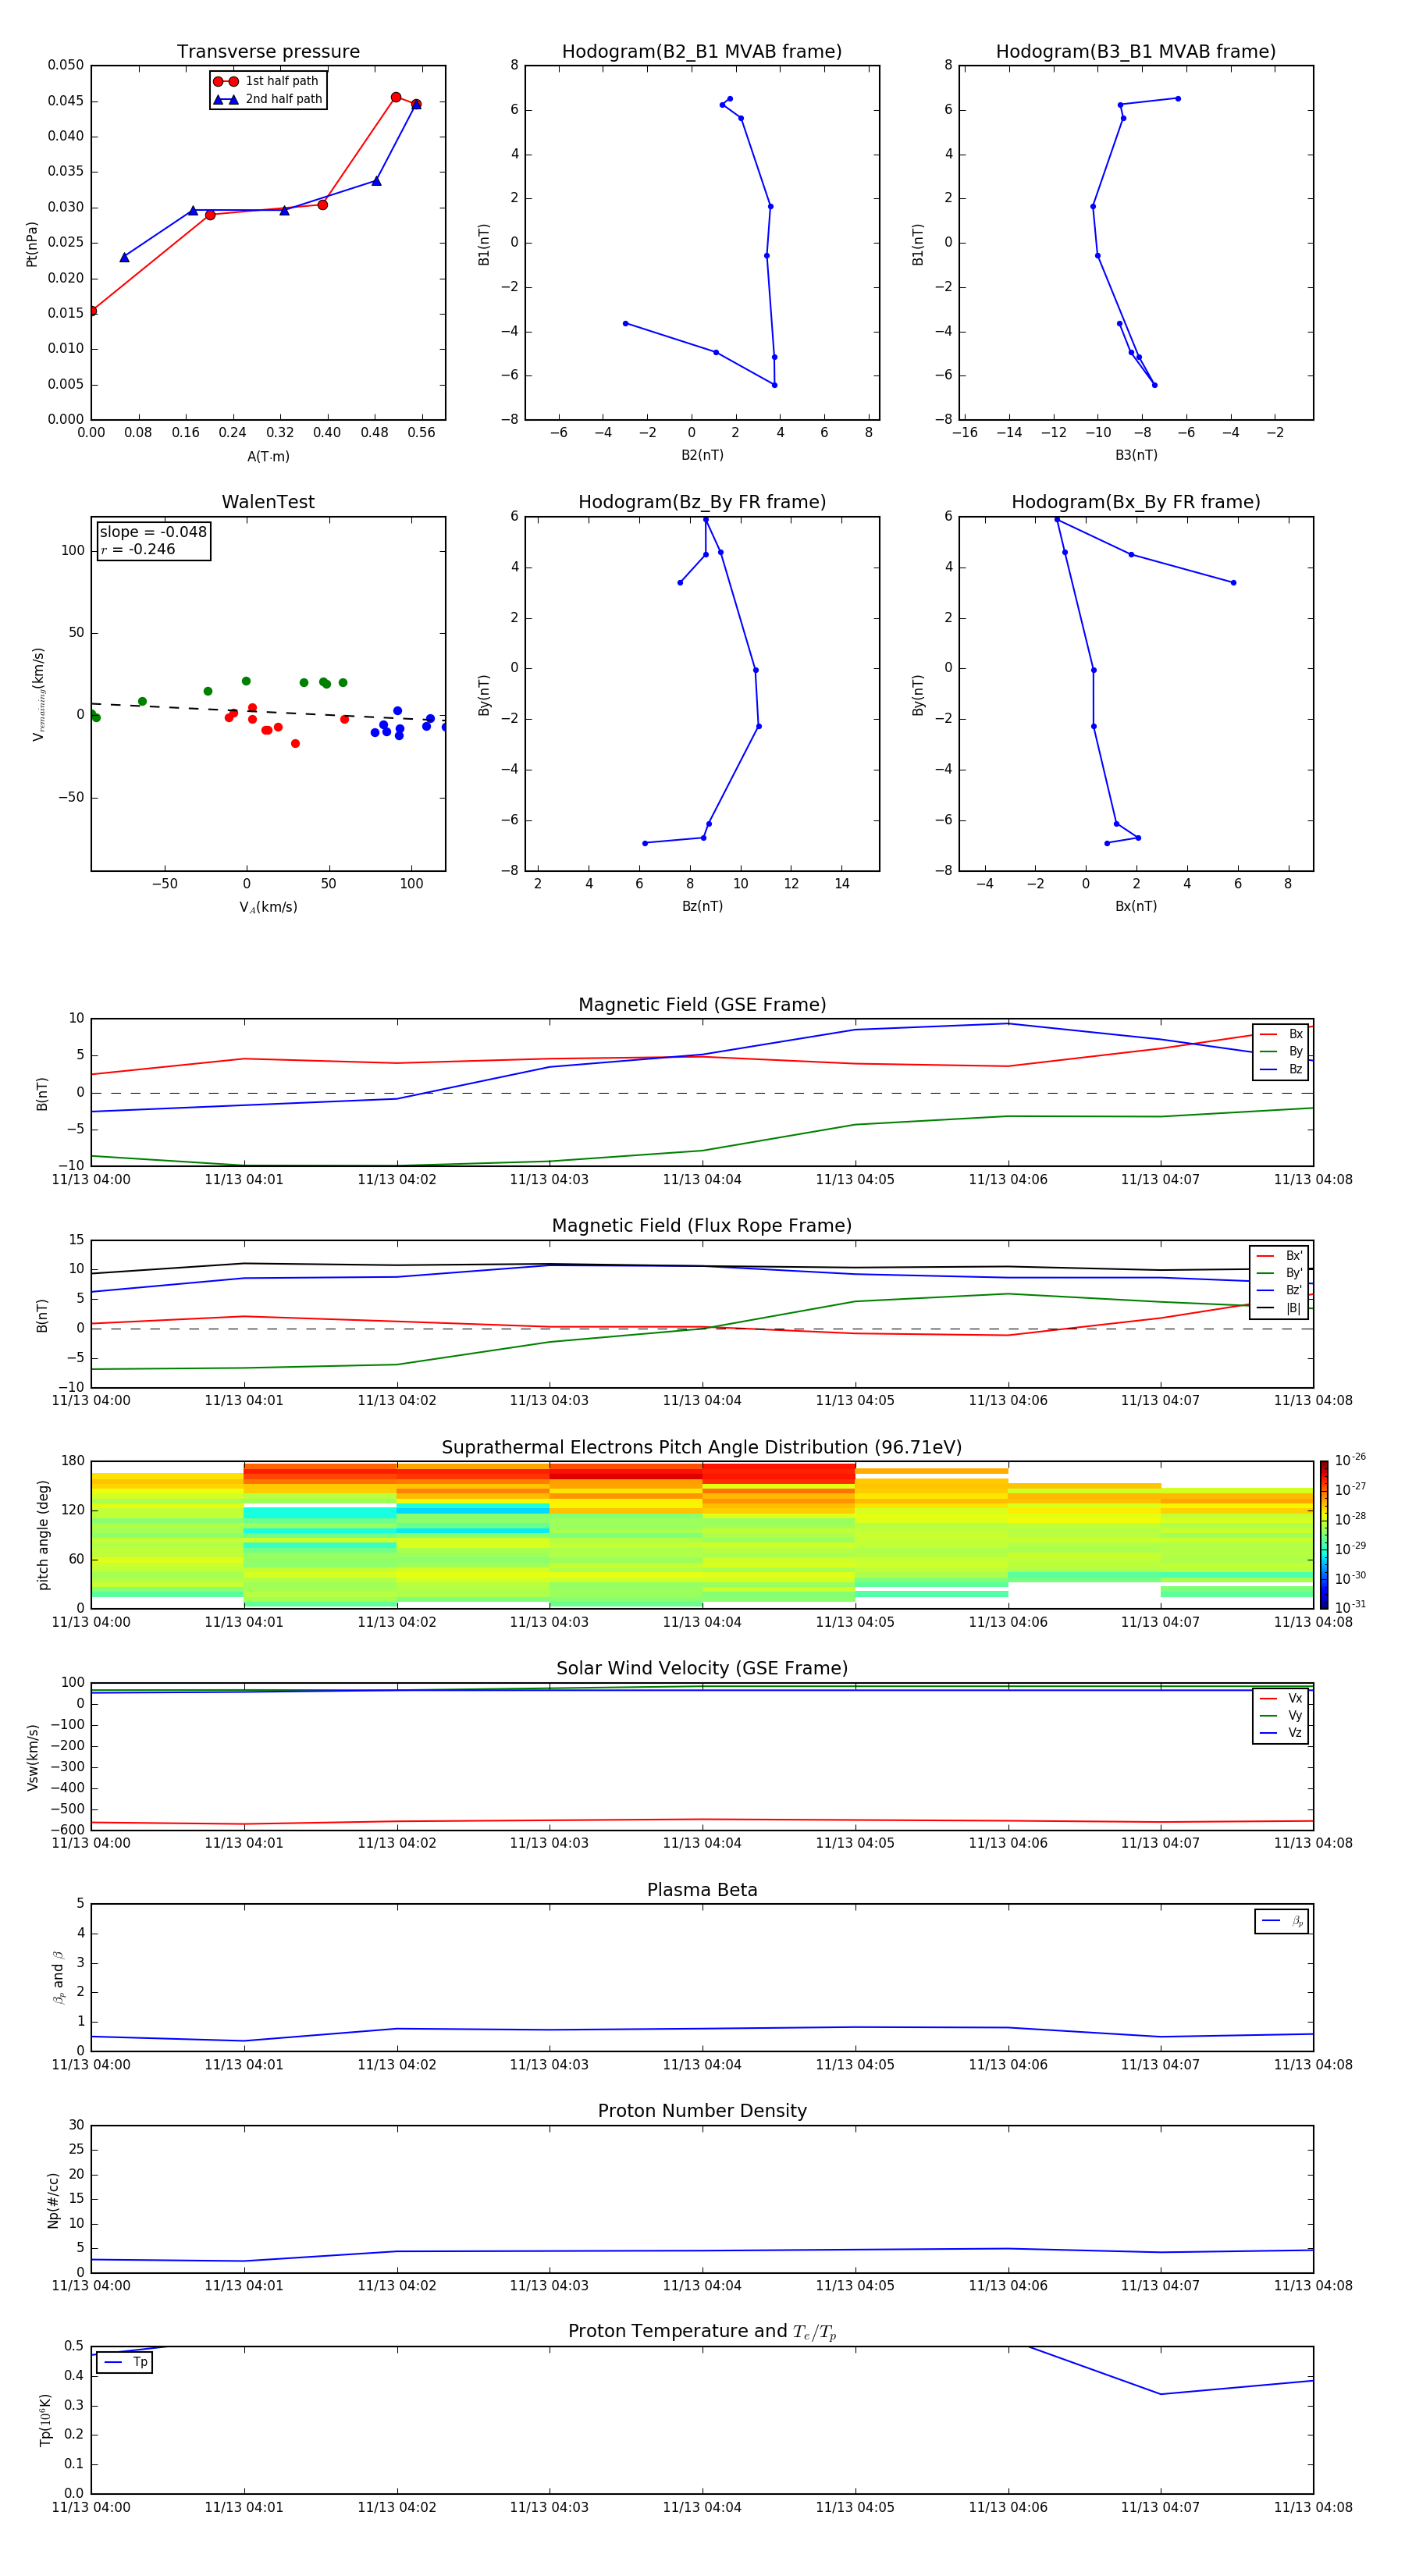Viewport: 1405px width, 2576px height.
Task: Click the 'Bx(nT)' x-axis label
Action: 1136,906
